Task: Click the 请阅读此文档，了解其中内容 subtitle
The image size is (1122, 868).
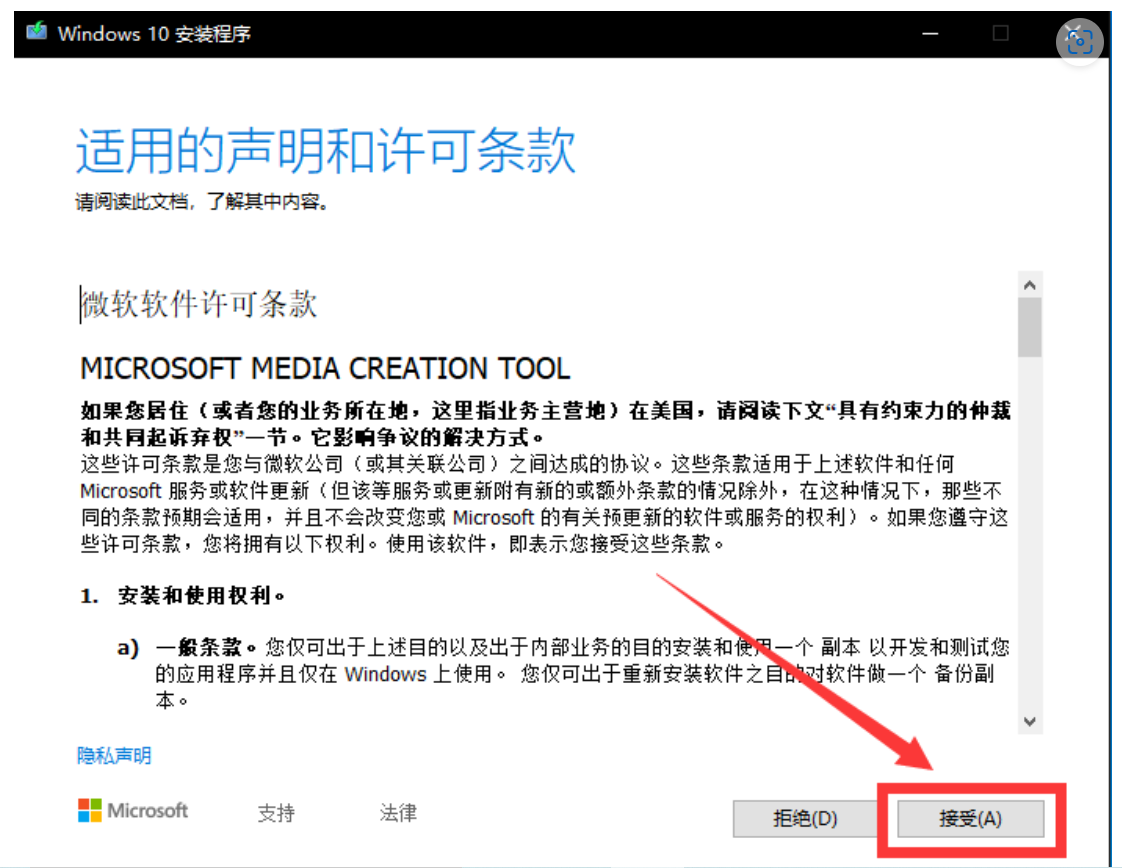Action: pos(203,202)
